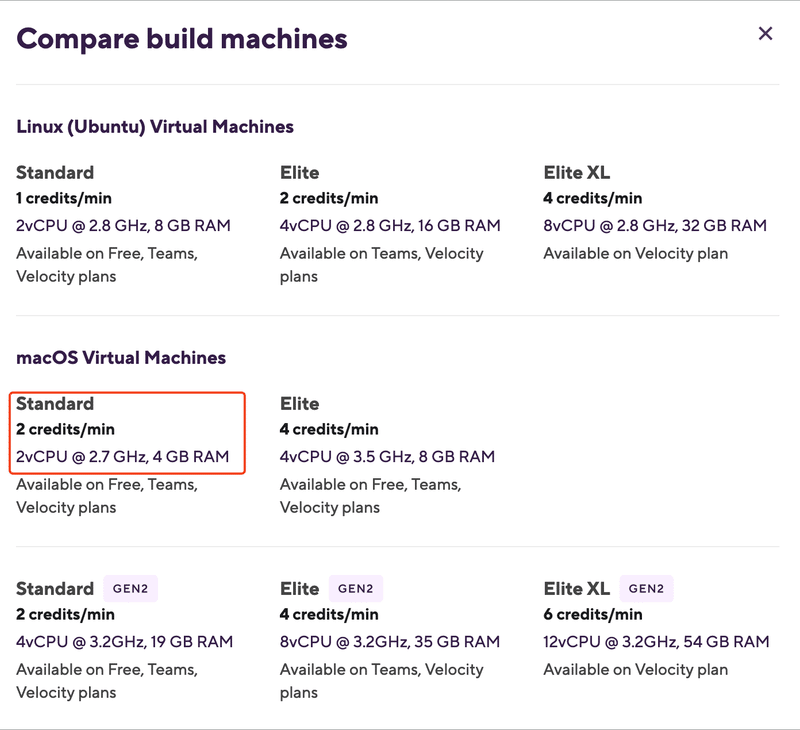
Task: Click the GEN2 badge next to Standard
Action: pos(131,589)
